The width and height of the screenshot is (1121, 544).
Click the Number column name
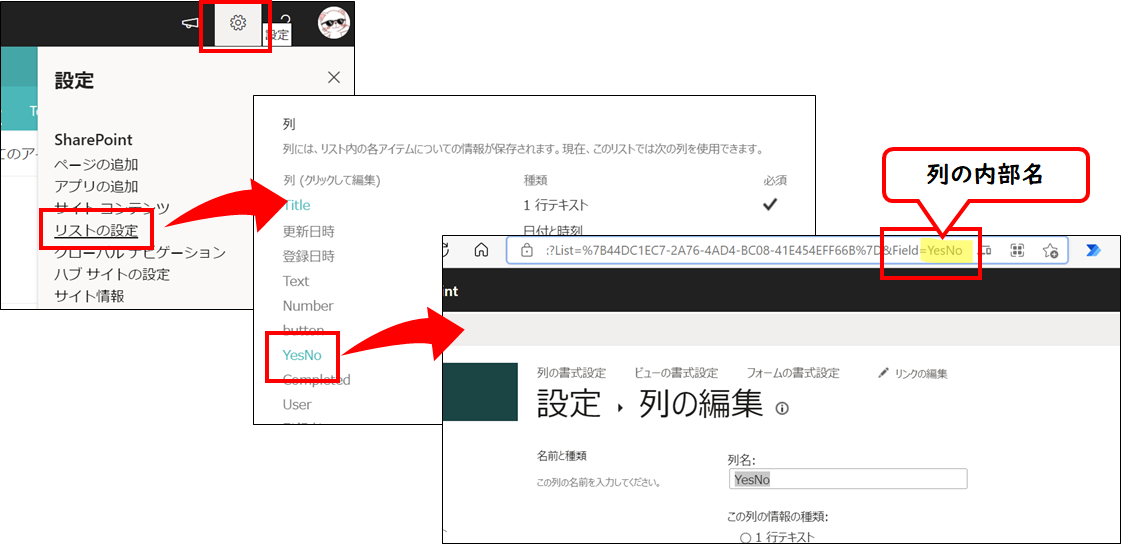(308, 306)
